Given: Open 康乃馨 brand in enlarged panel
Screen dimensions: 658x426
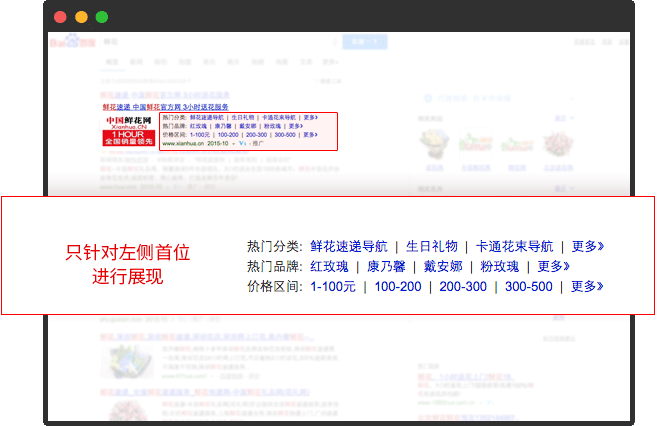Looking at the screenshot, I should tap(386, 266).
